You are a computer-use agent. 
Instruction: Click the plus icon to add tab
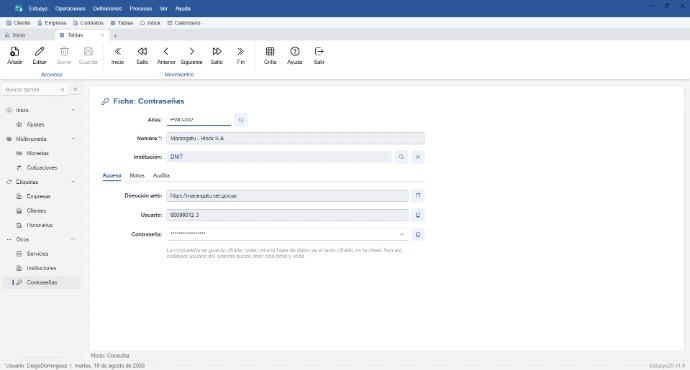coord(115,36)
